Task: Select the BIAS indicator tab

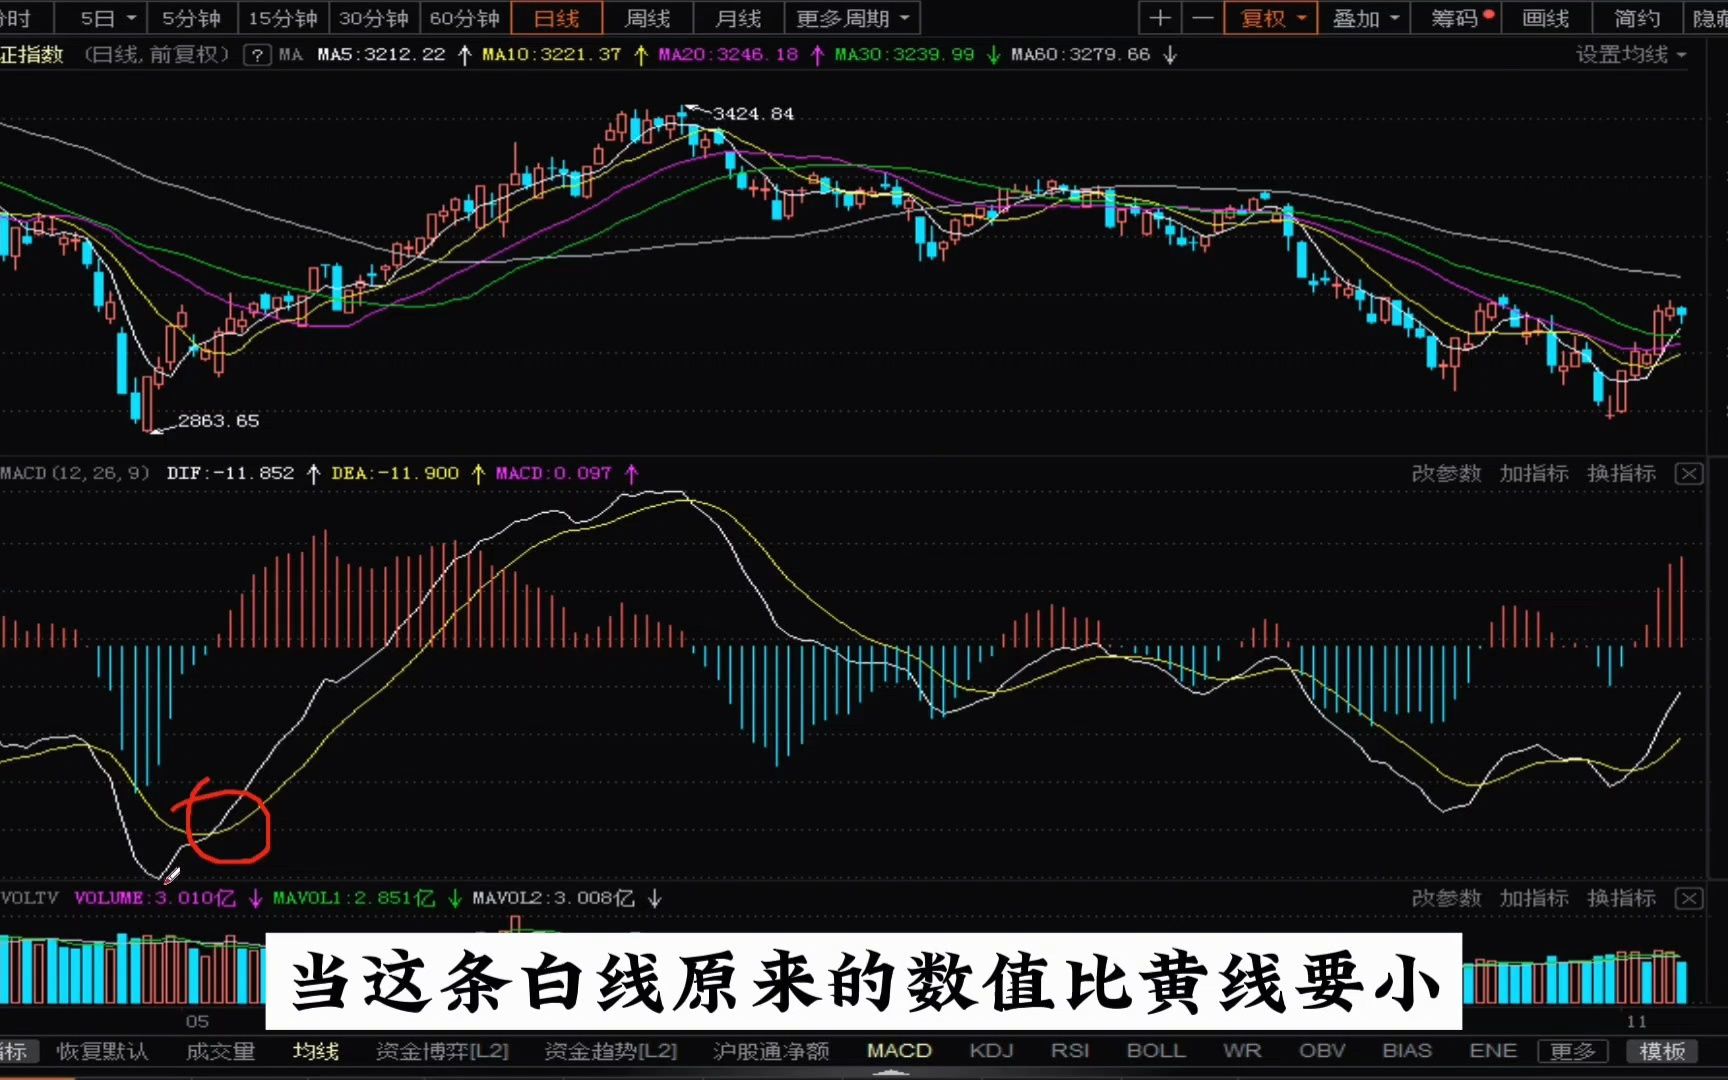Action: click(x=1407, y=1051)
